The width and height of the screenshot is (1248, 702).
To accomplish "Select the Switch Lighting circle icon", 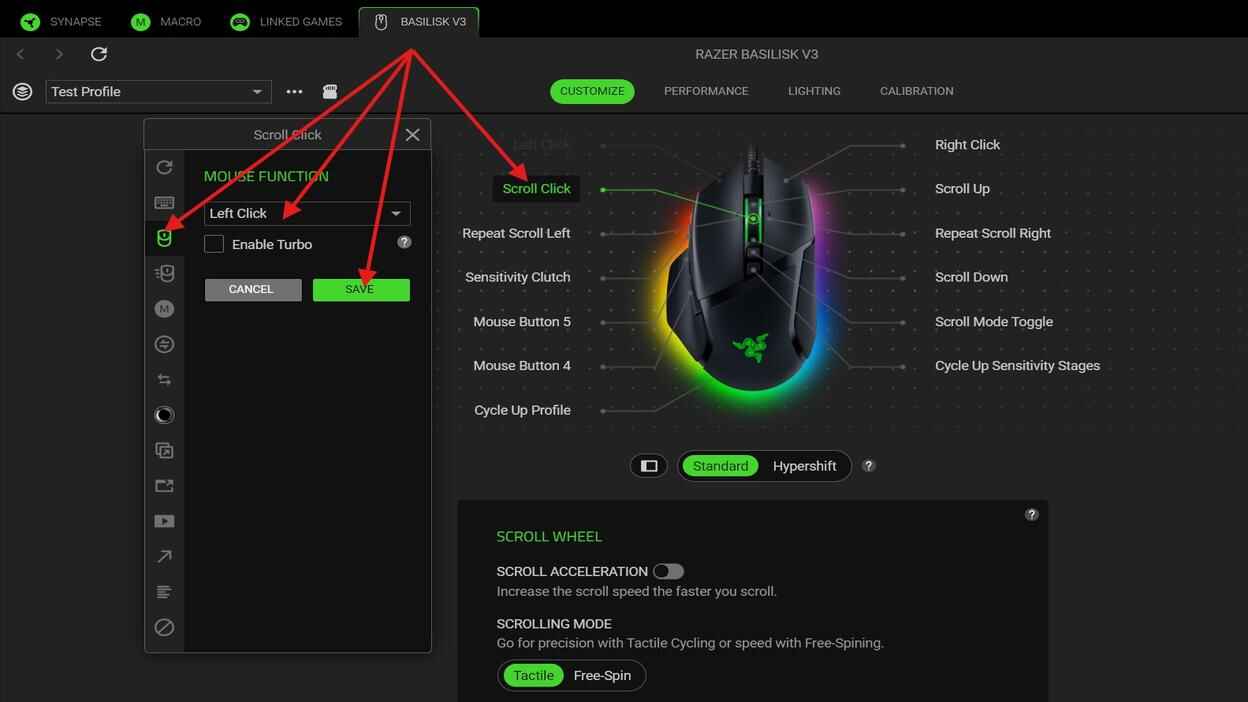I will pyautogui.click(x=164, y=415).
